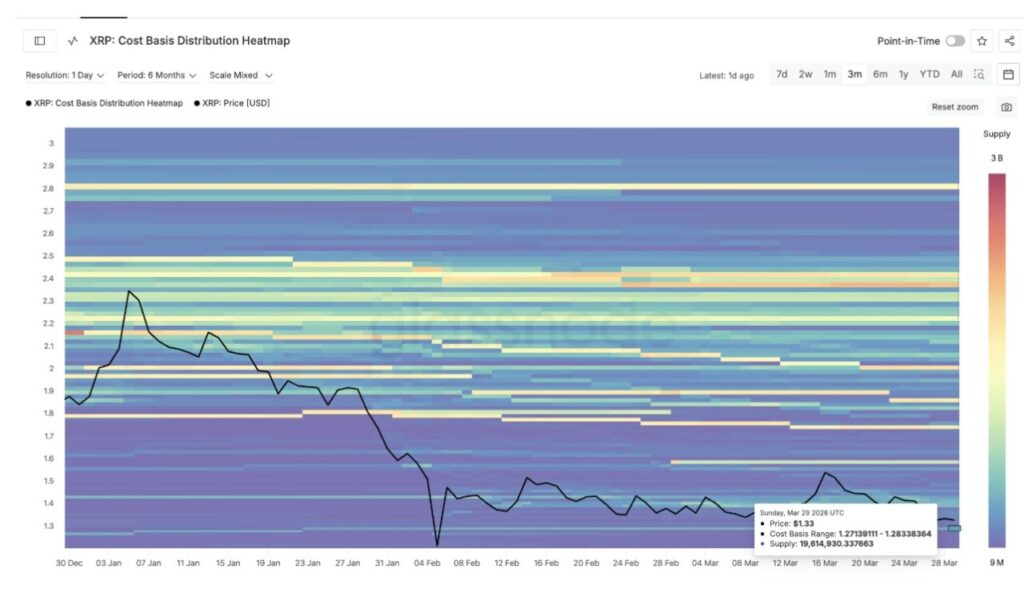Click the Reset zoom button

point(956,107)
